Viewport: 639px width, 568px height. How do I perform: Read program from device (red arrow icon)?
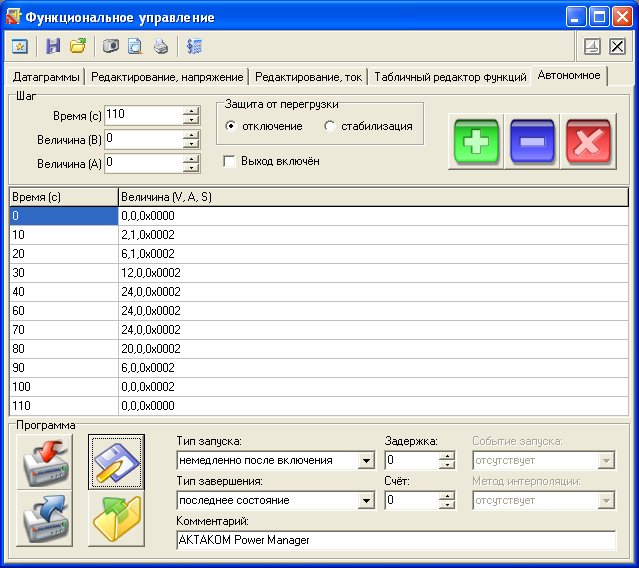tap(44, 462)
